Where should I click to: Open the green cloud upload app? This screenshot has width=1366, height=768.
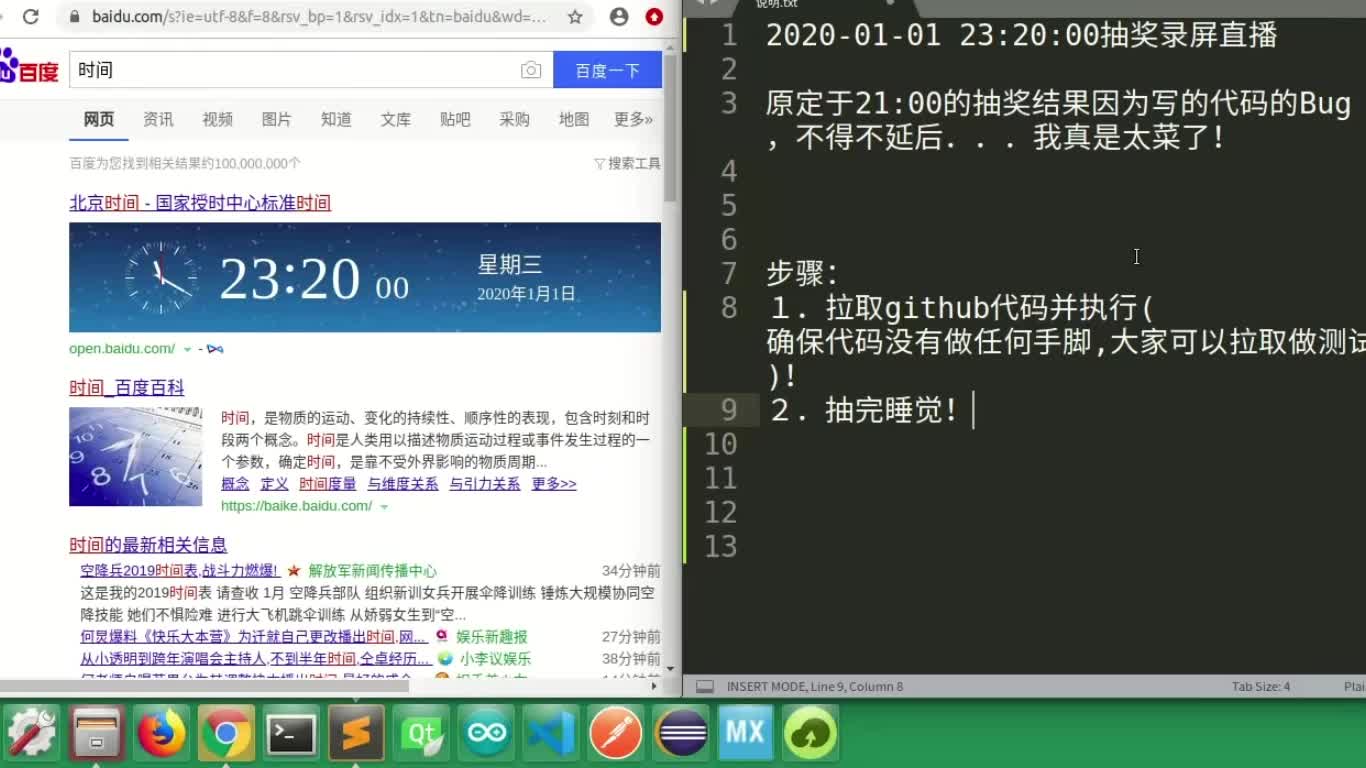point(810,733)
